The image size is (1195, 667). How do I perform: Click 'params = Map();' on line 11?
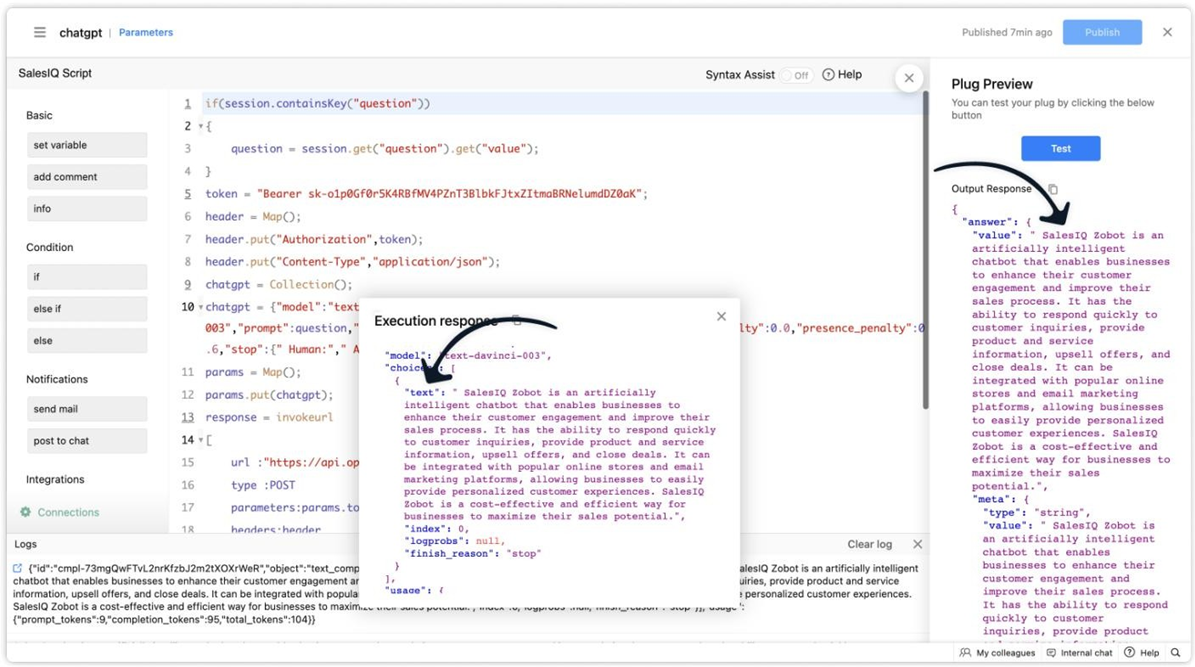[x=253, y=372]
